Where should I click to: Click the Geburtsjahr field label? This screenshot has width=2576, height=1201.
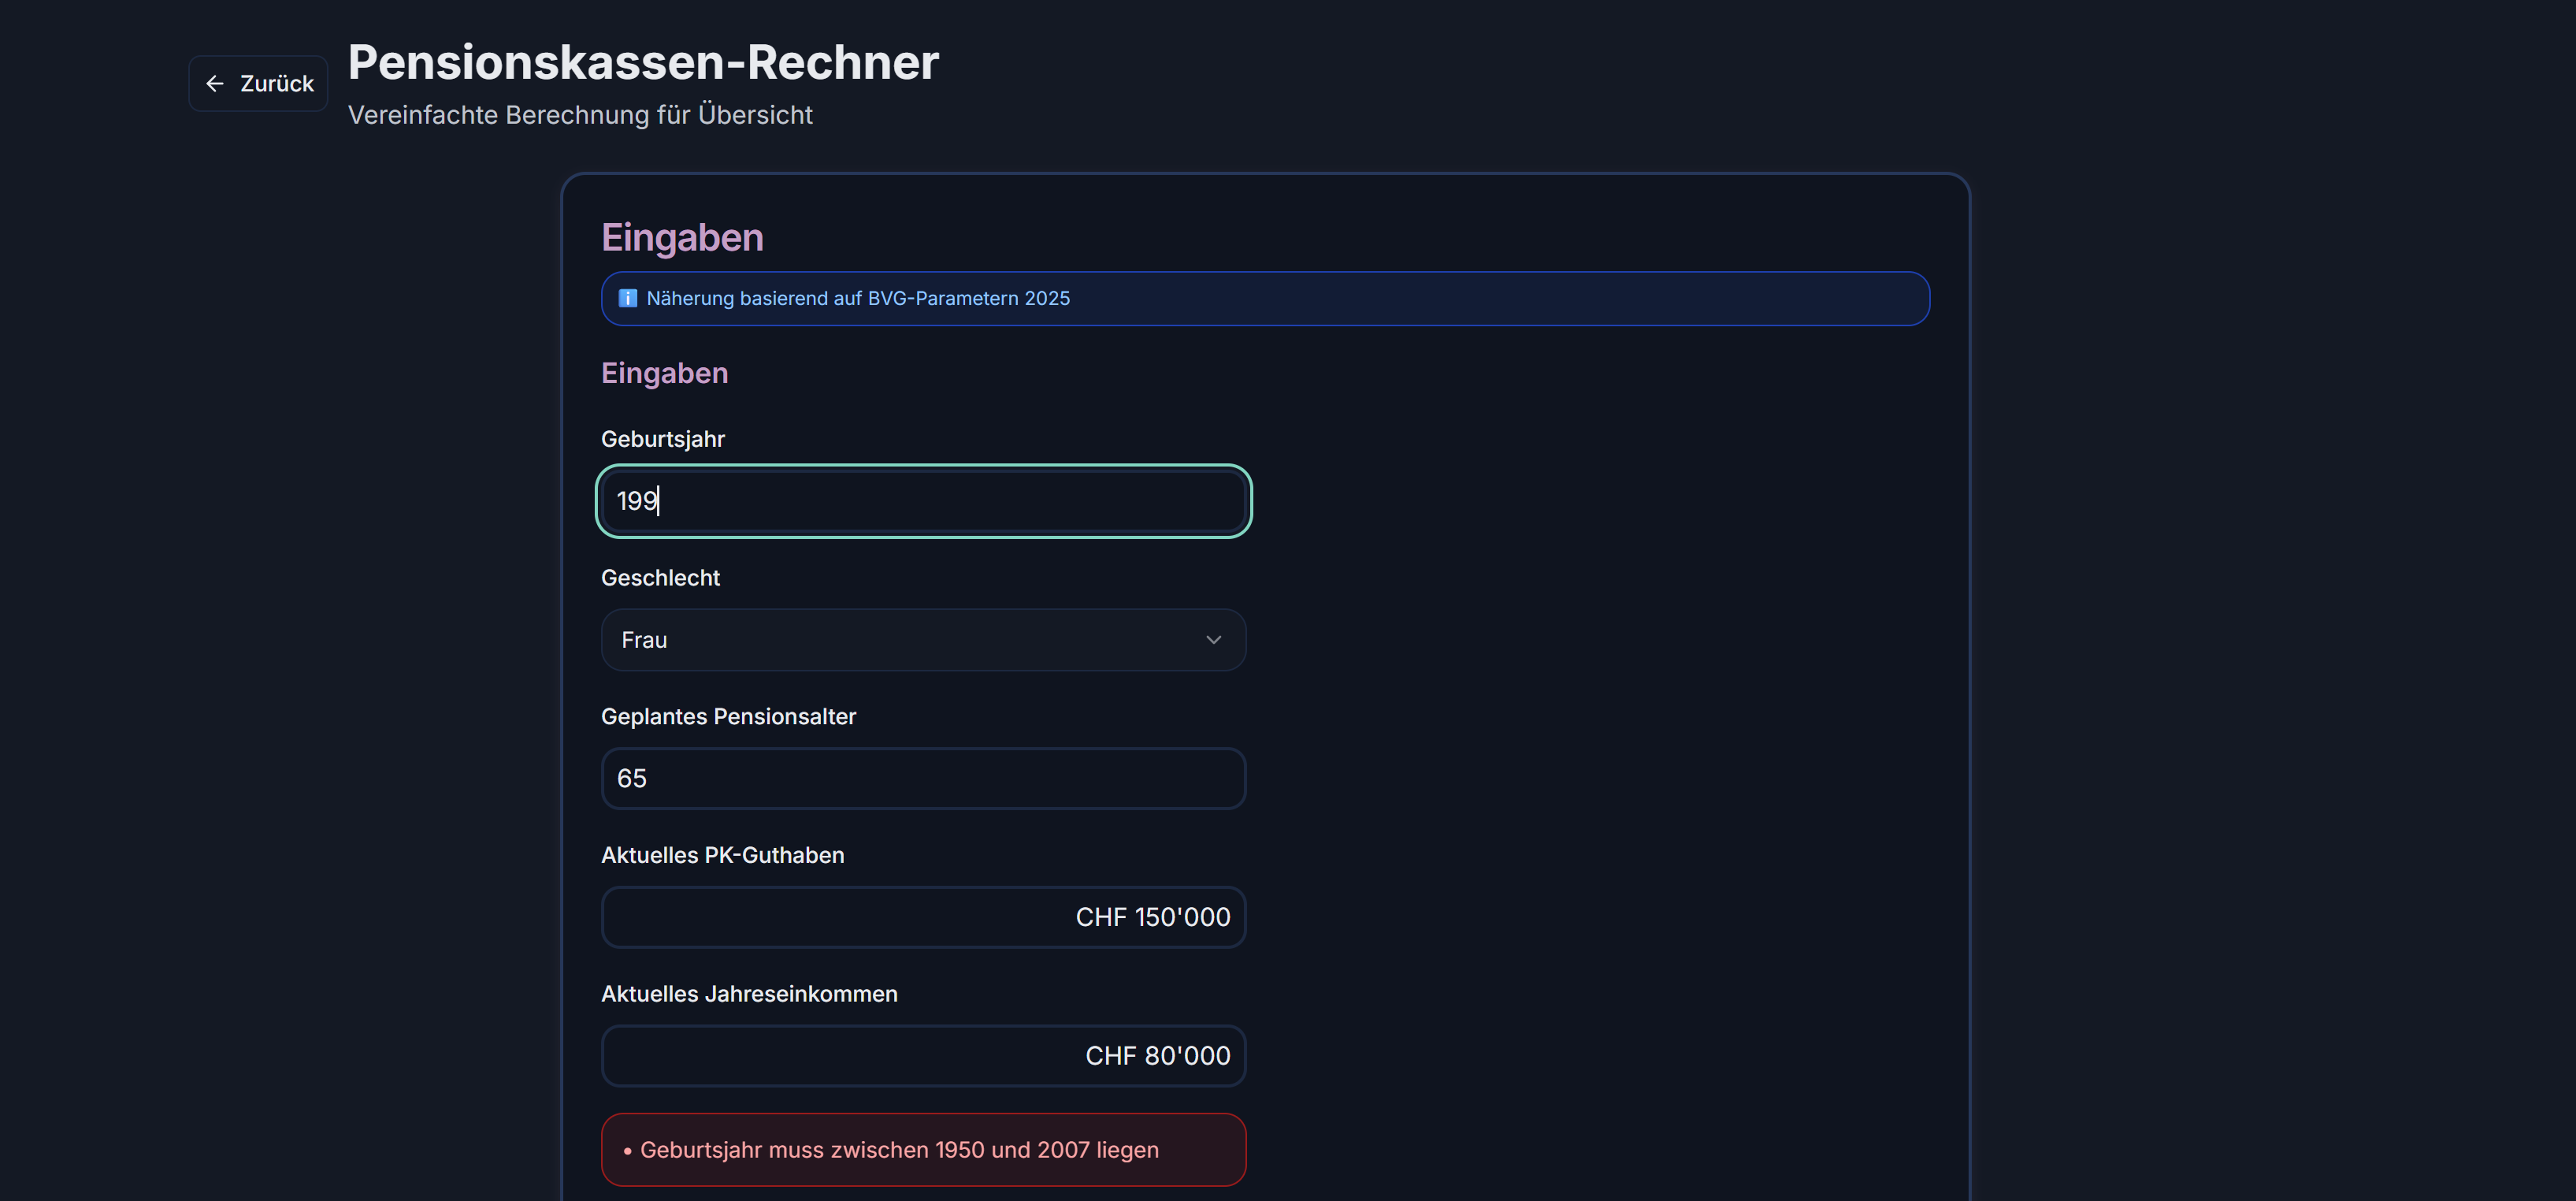pos(662,439)
